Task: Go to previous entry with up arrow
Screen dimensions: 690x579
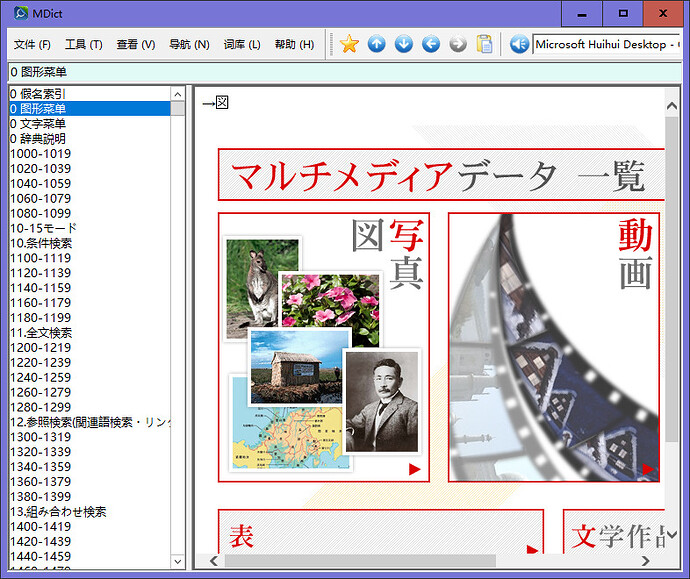Action: [376, 44]
